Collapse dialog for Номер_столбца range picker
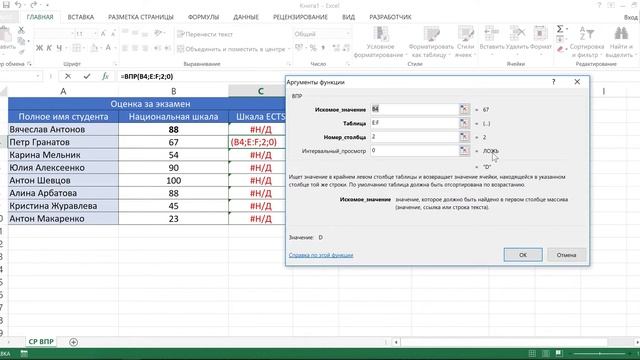 (464, 137)
